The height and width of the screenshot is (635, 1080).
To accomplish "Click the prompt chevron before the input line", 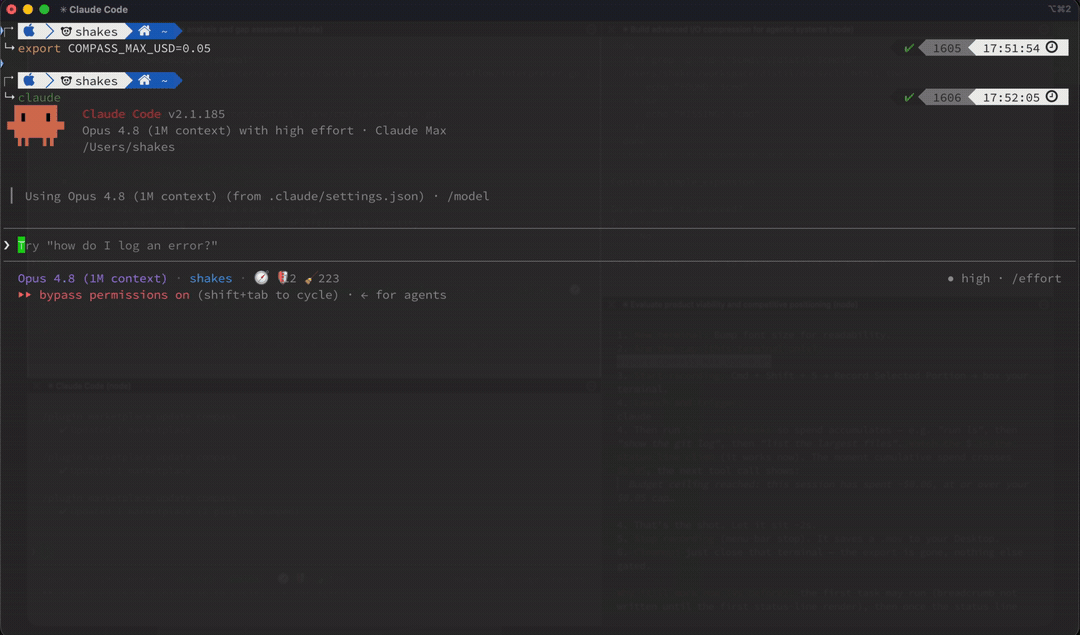I will click(7, 245).
